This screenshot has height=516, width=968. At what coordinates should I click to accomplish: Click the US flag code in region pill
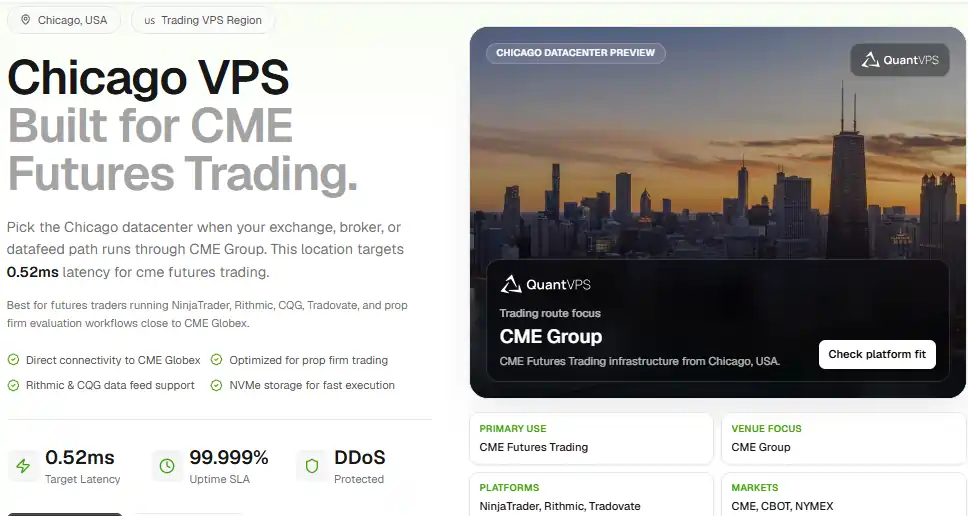coord(149,20)
